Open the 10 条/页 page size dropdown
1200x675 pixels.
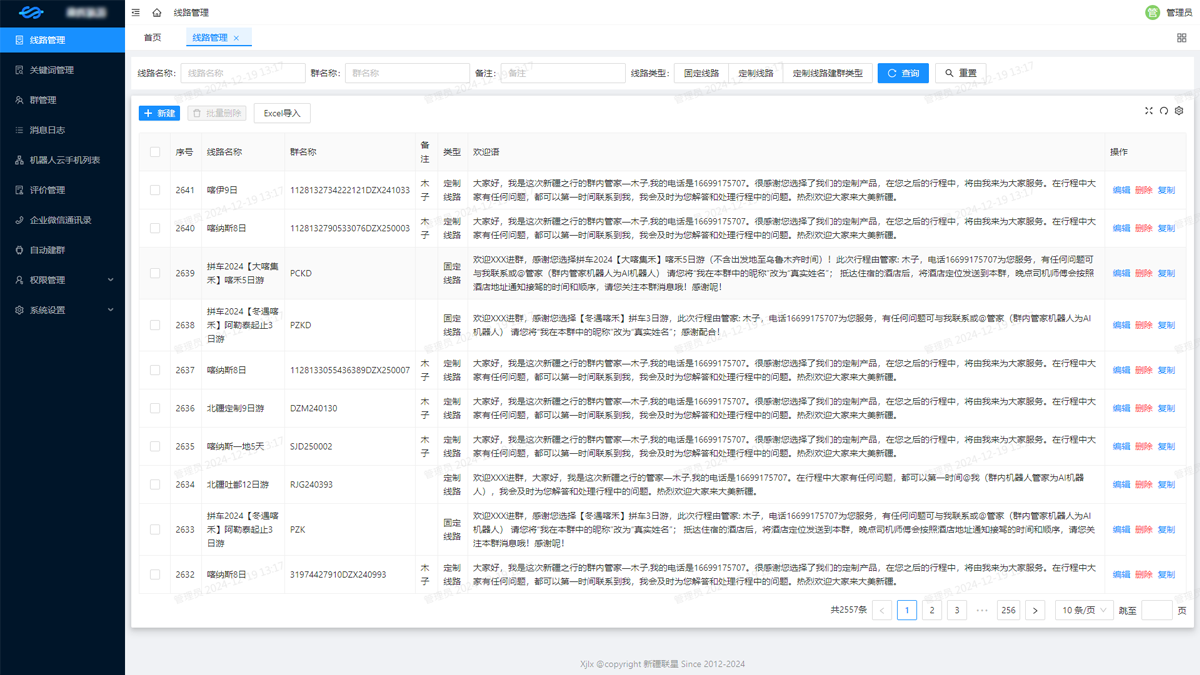[x=1084, y=610]
